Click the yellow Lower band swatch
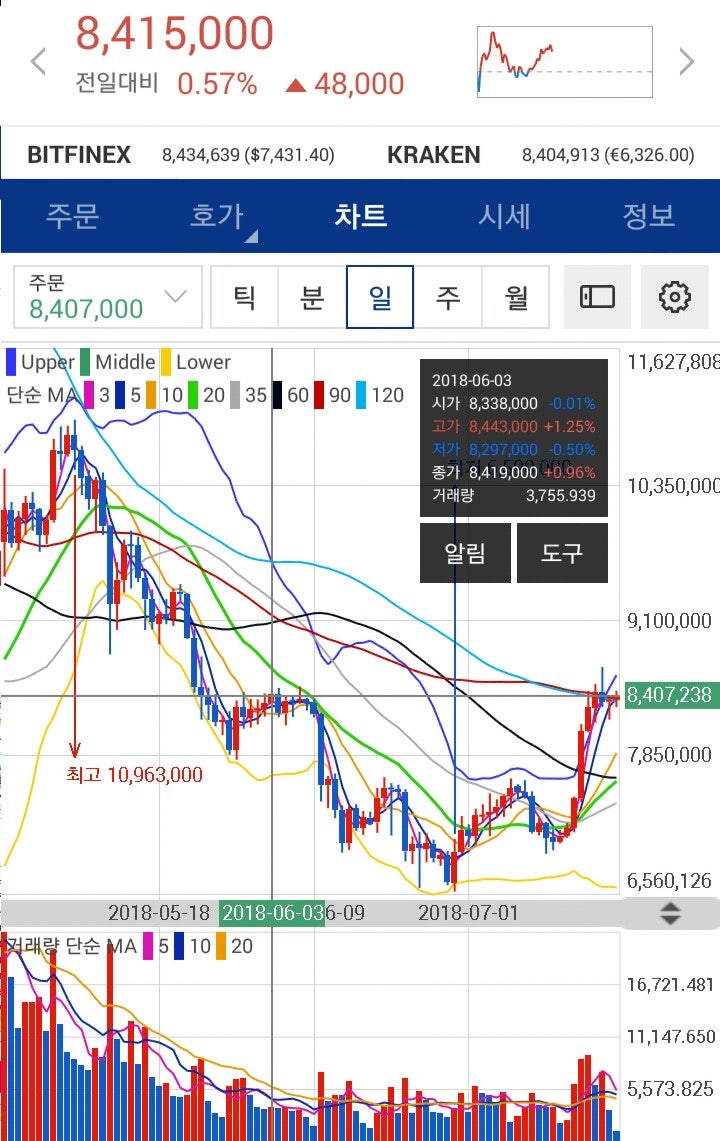This screenshot has width=720, height=1141. click(x=166, y=362)
